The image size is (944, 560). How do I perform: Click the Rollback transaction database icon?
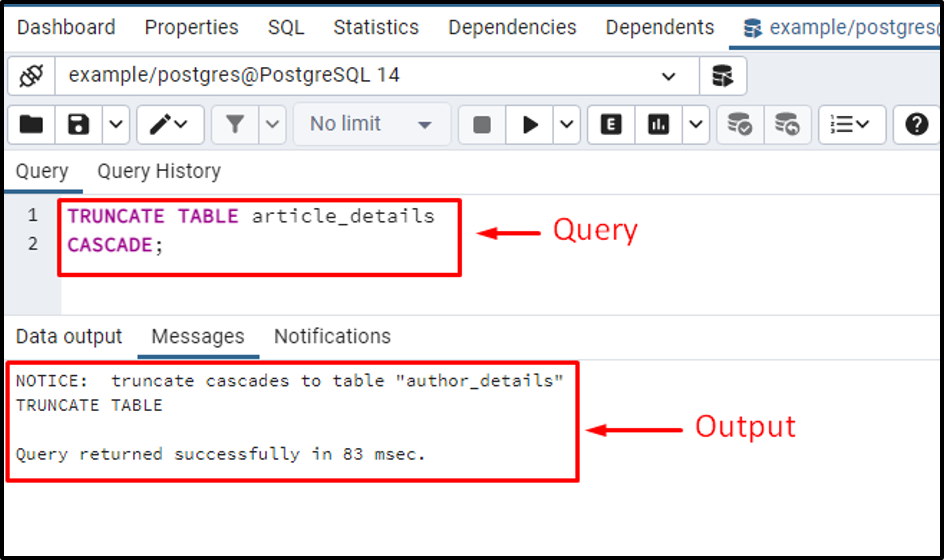pyautogui.click(x=787, y=125)
